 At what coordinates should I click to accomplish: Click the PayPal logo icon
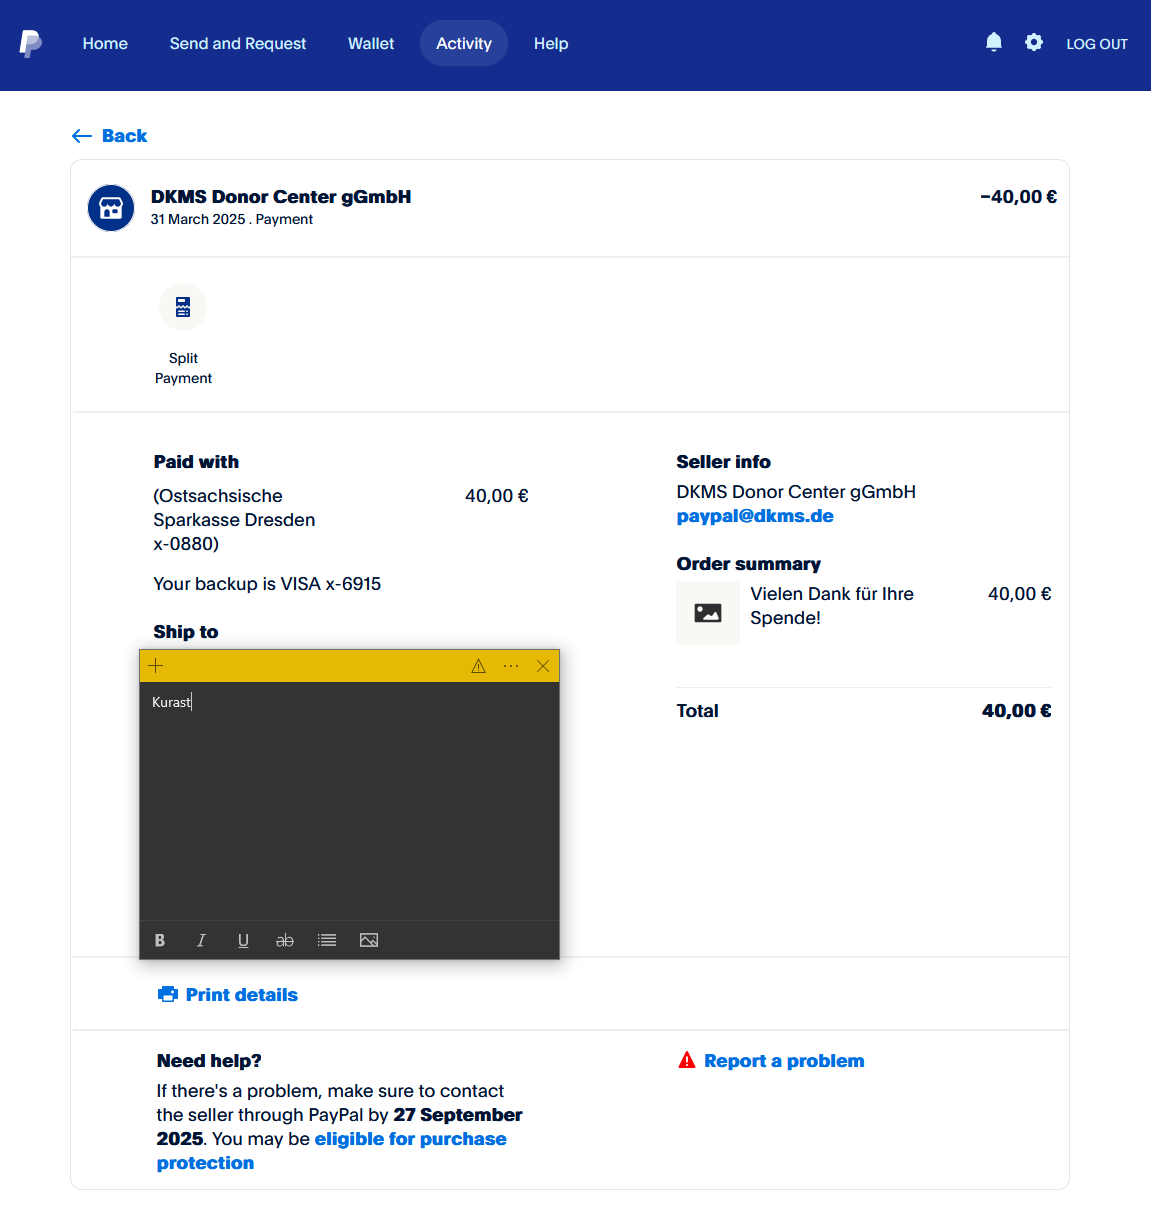(x=31, y=43)
